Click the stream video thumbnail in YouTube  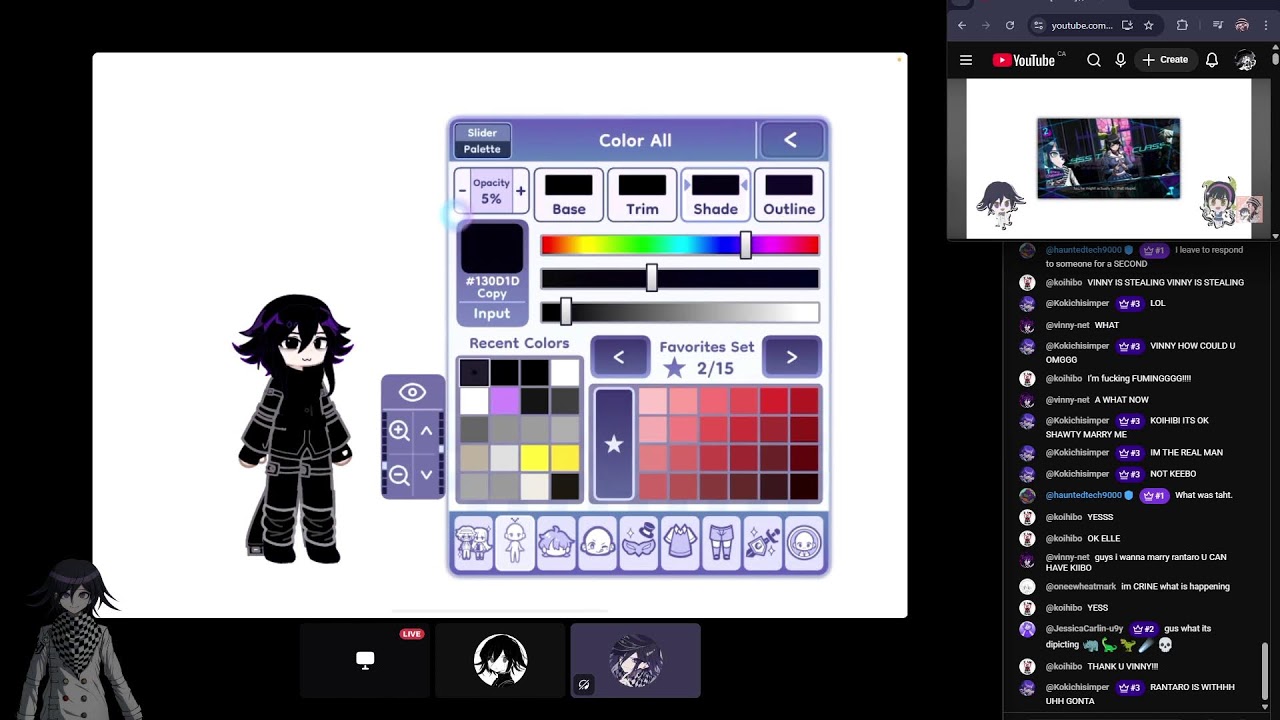tap(1108, 158)
